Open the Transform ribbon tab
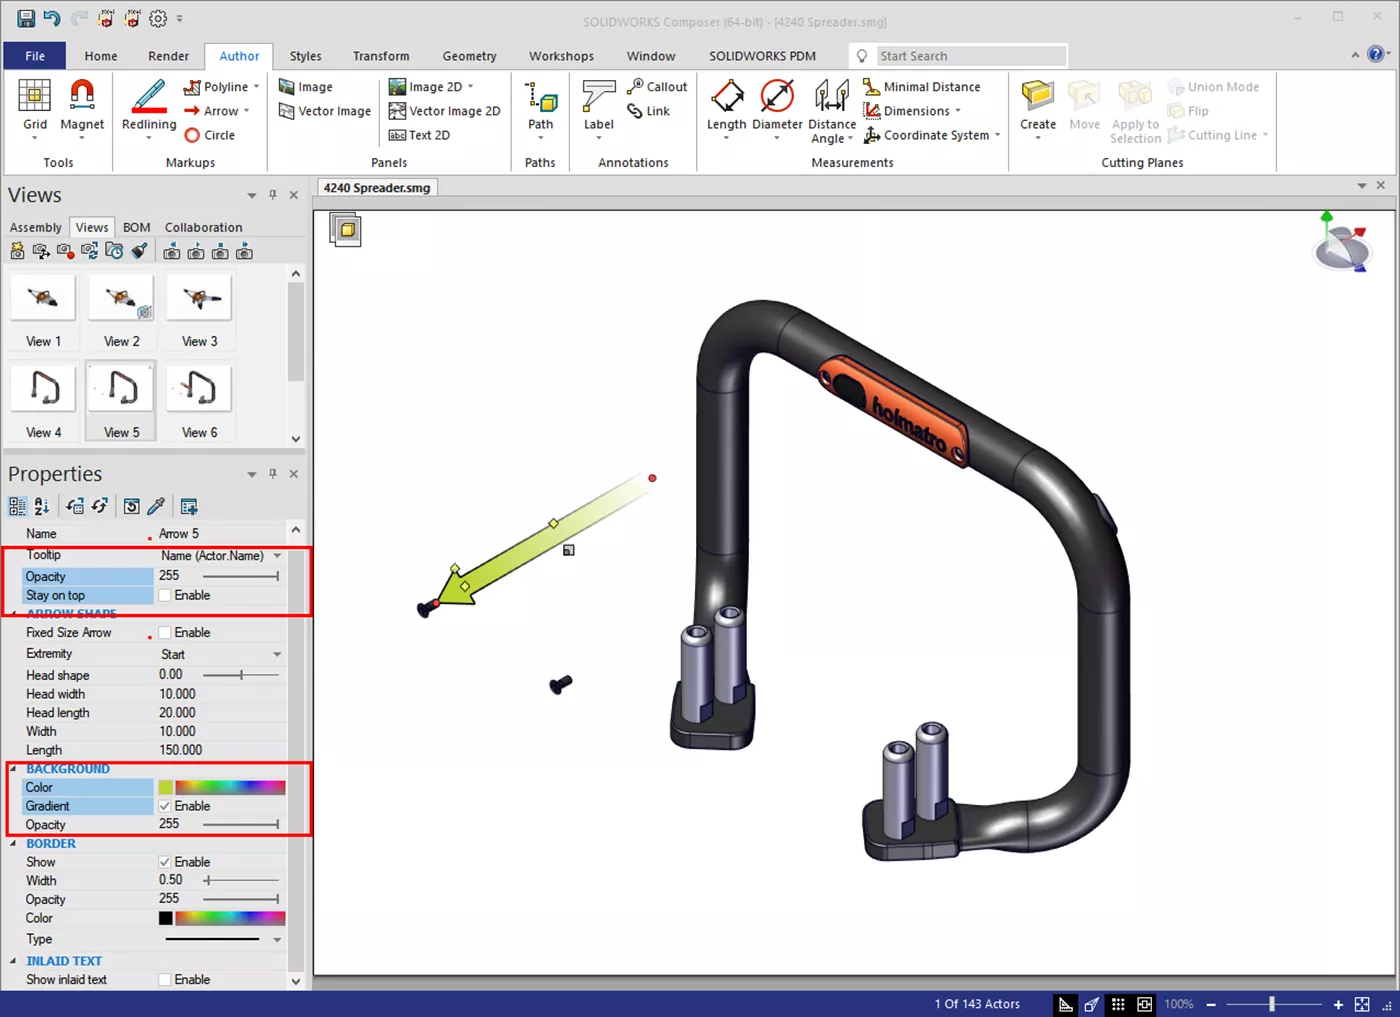Viewport: 1400px width, 1017px height. (x=381, y=56)
